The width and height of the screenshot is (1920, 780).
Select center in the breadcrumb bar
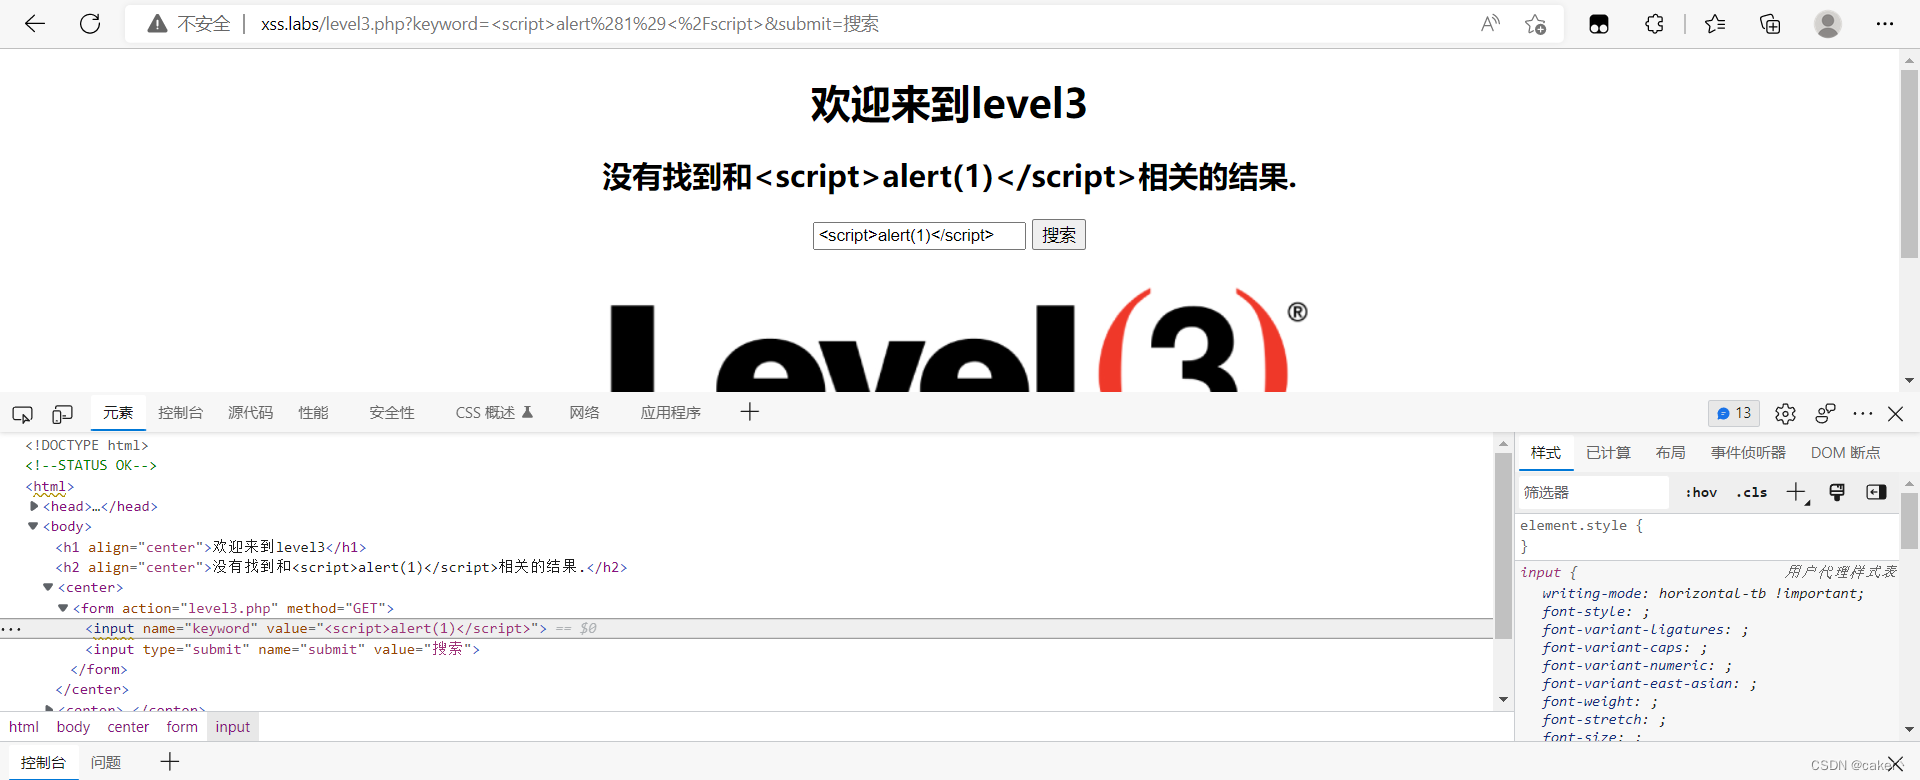[128, 727]
